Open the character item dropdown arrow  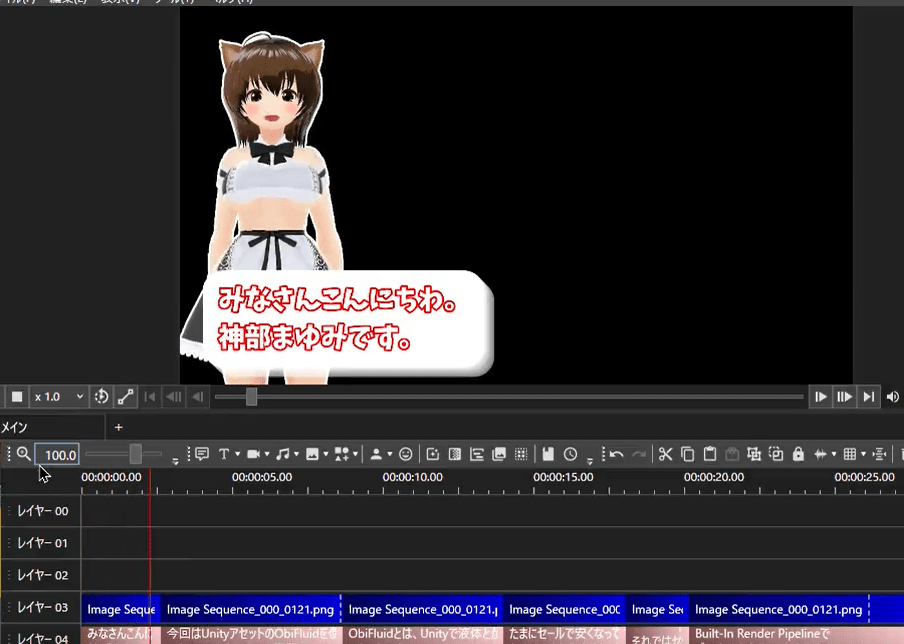390,454
